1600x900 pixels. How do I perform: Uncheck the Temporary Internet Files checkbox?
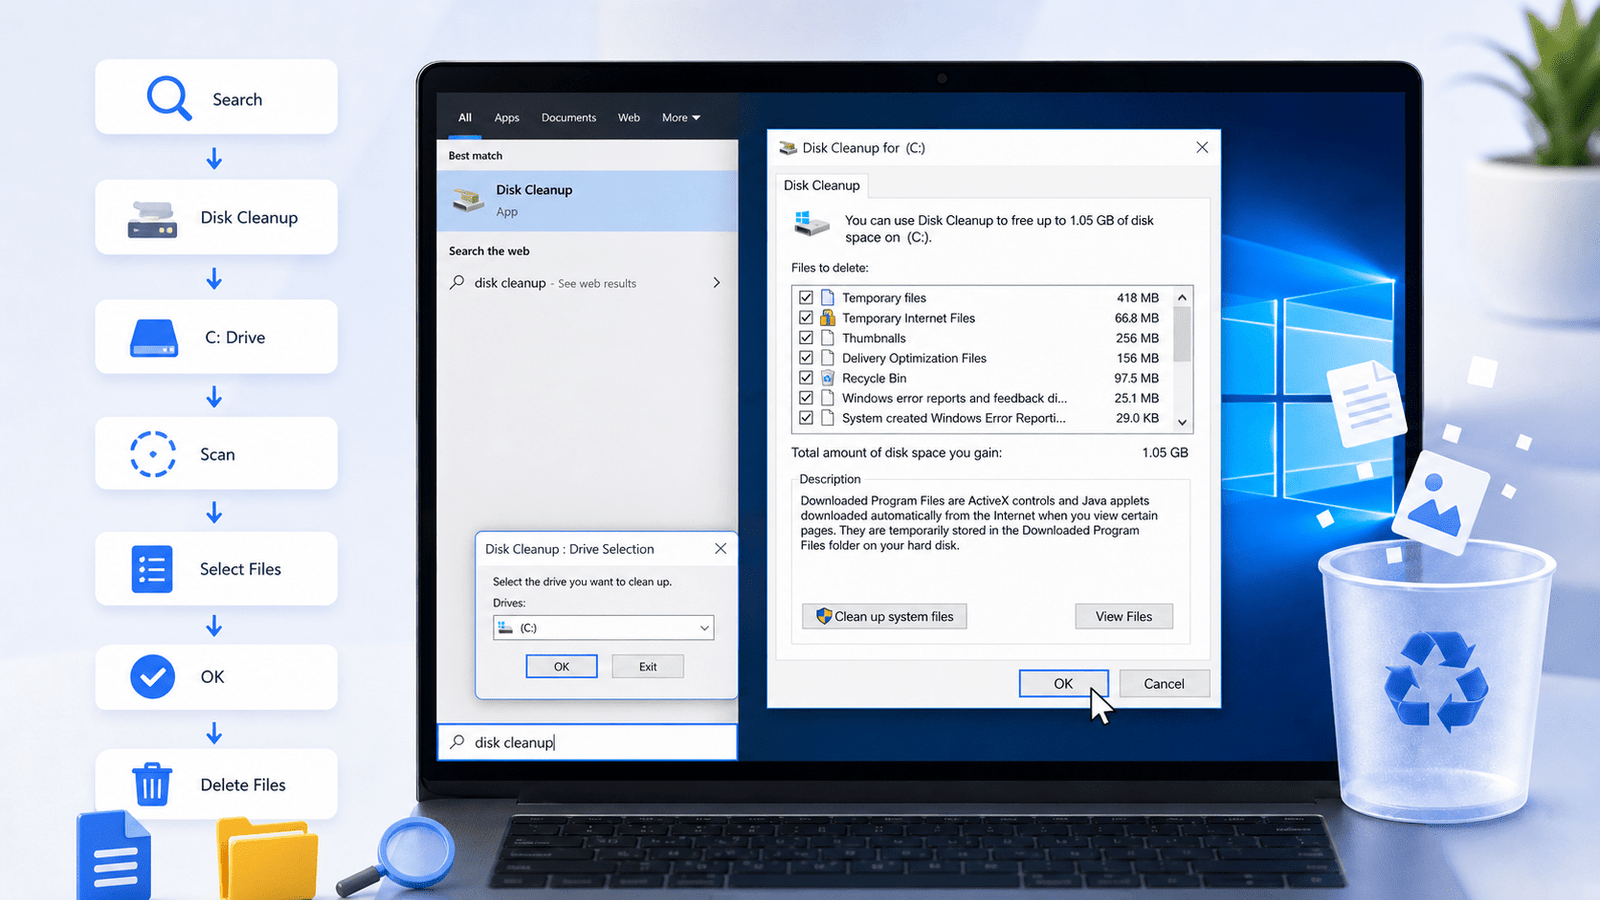(806, 318)
